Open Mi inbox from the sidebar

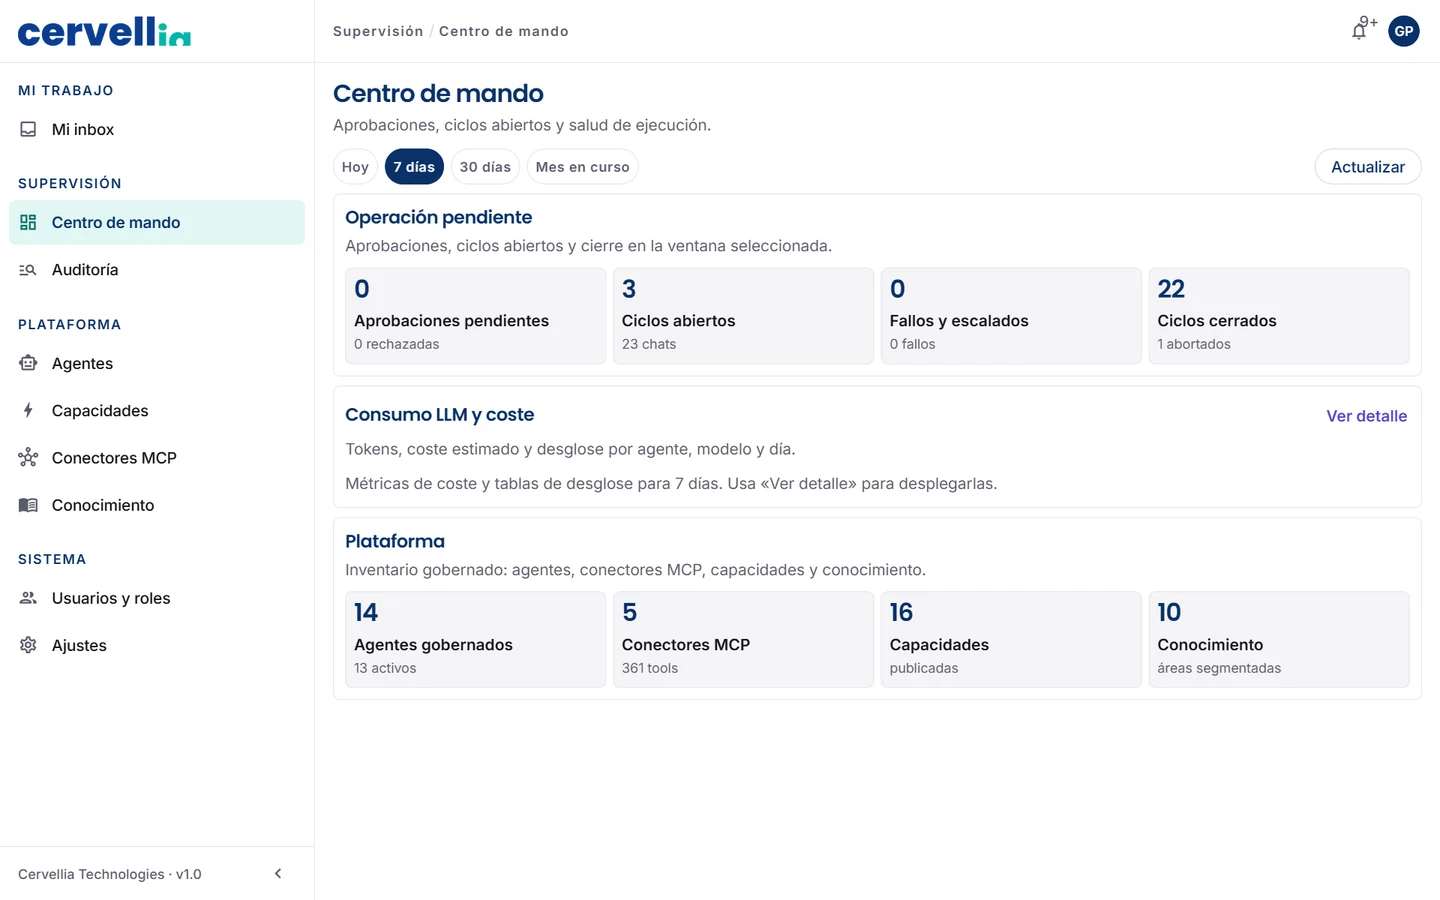pyautogui.click(x=157, y=129)
